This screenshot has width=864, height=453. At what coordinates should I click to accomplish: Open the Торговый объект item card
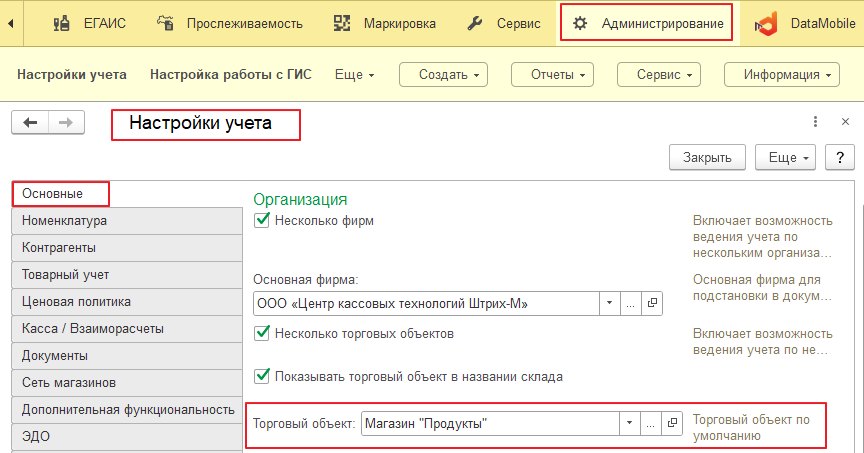pyautogui.click(x=672, y=423)
